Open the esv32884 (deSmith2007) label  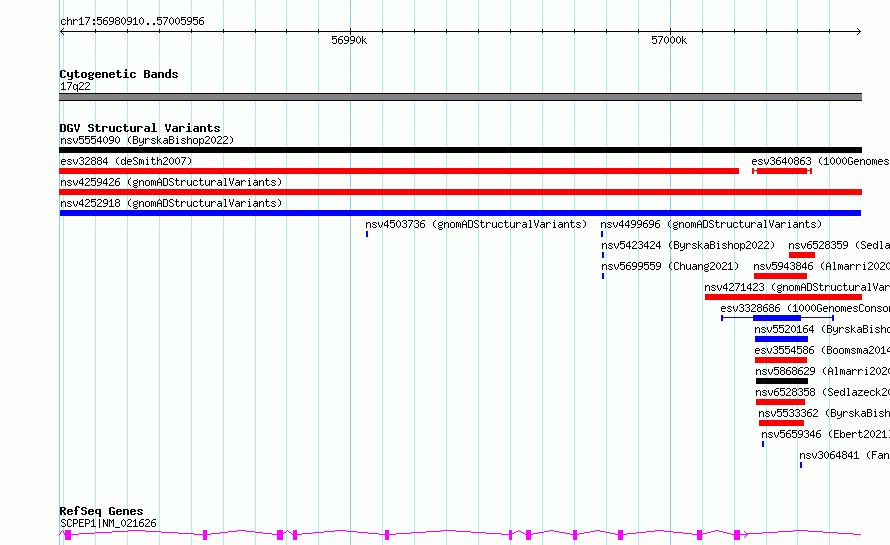point(126,161)
